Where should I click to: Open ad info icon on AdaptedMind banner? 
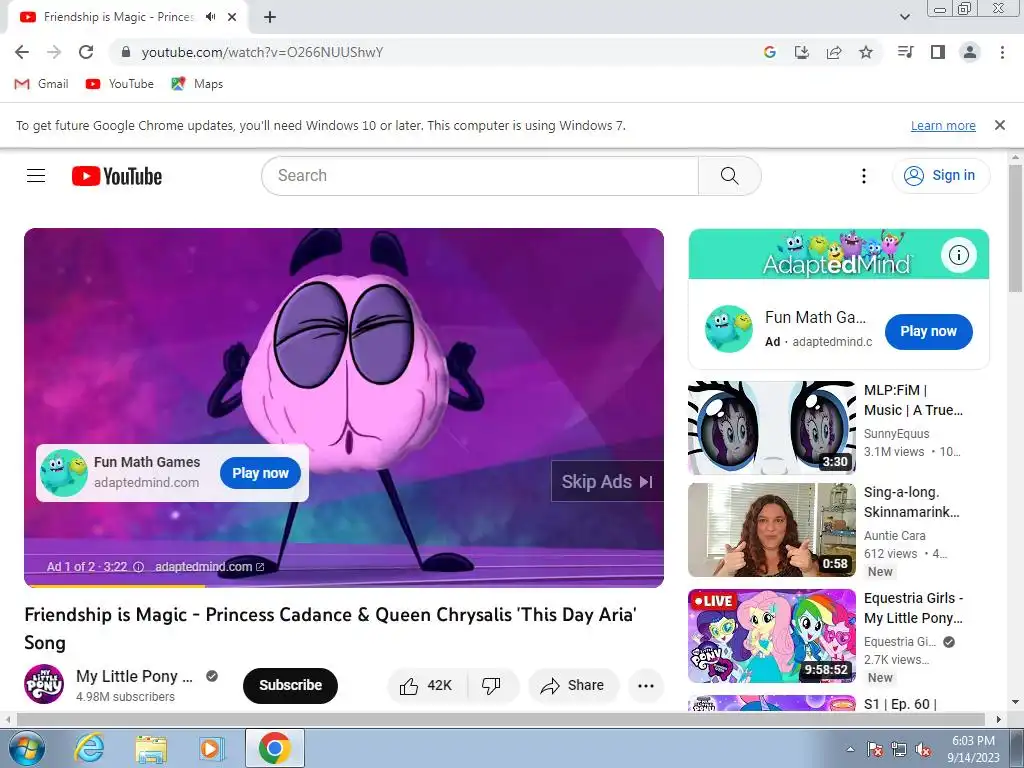[x=959, y=255]
